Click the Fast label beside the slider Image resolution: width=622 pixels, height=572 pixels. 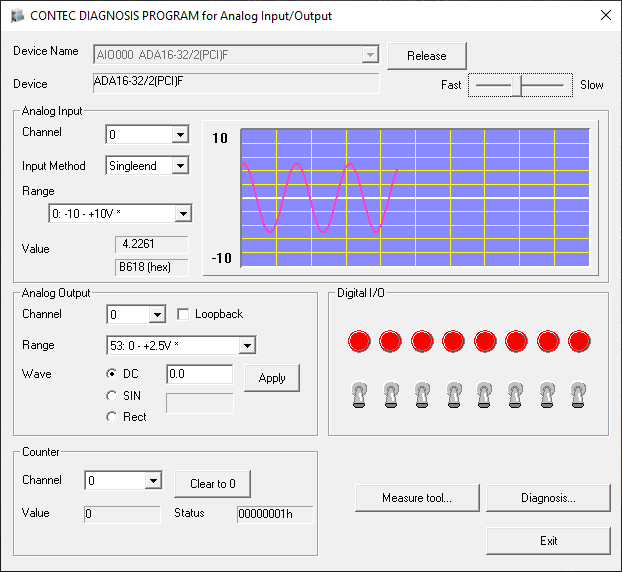click(x=451, y=85)
